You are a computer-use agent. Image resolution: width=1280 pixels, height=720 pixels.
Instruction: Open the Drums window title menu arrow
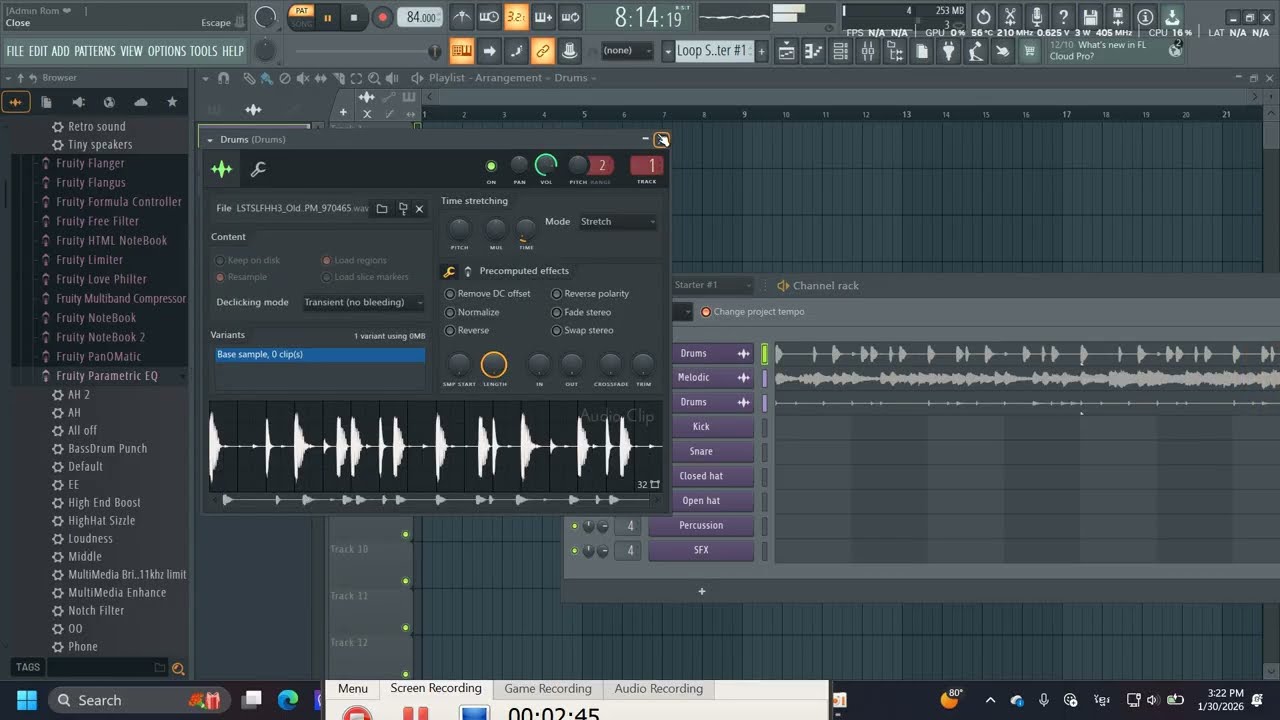coord(210,139)
